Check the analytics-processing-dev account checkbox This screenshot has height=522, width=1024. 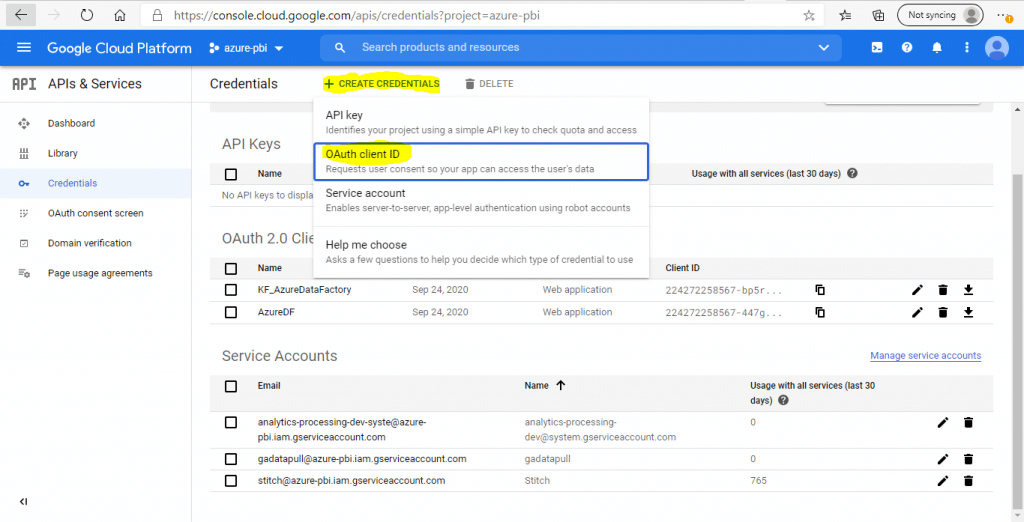coord(231,423)
